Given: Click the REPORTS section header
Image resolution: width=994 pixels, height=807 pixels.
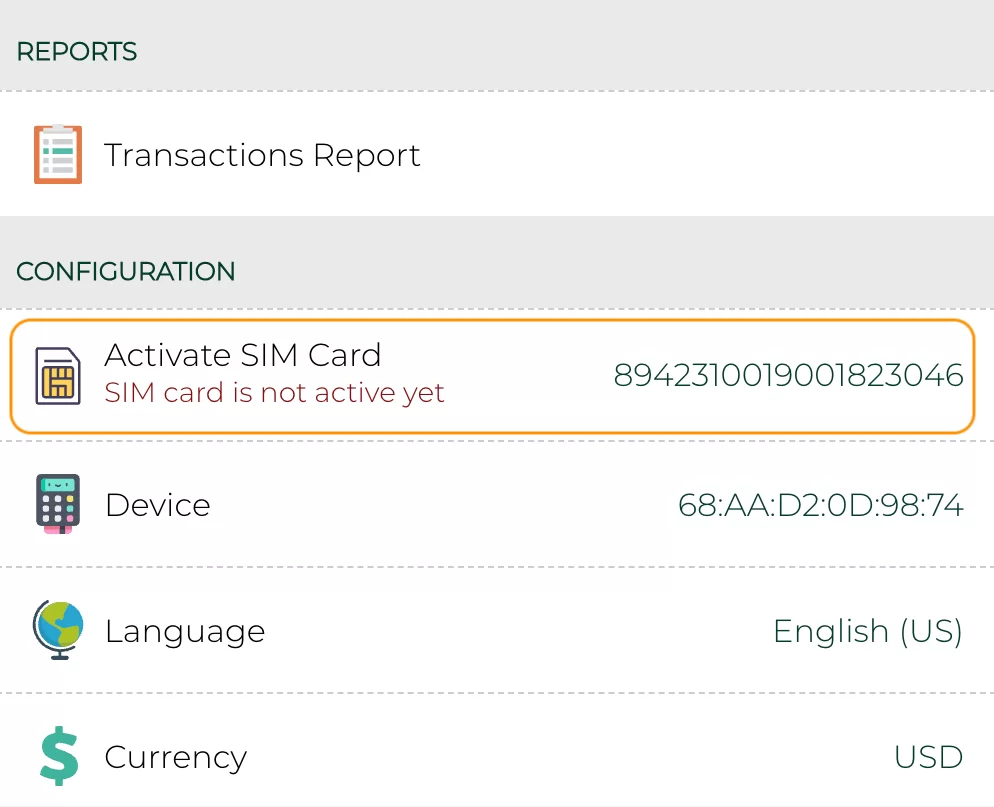Looking at the screenshot, I should pos(77,52).
